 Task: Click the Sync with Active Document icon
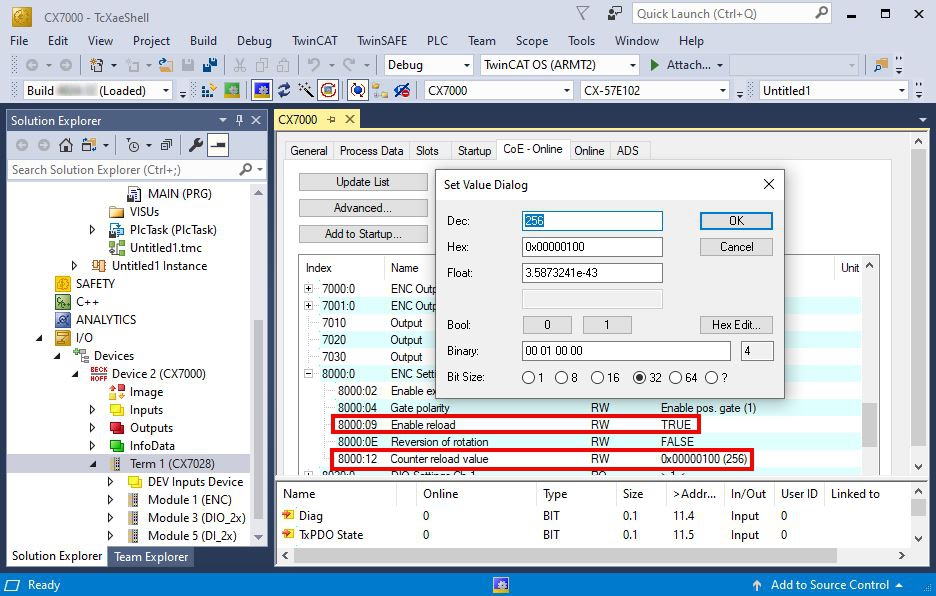point(89,145)
